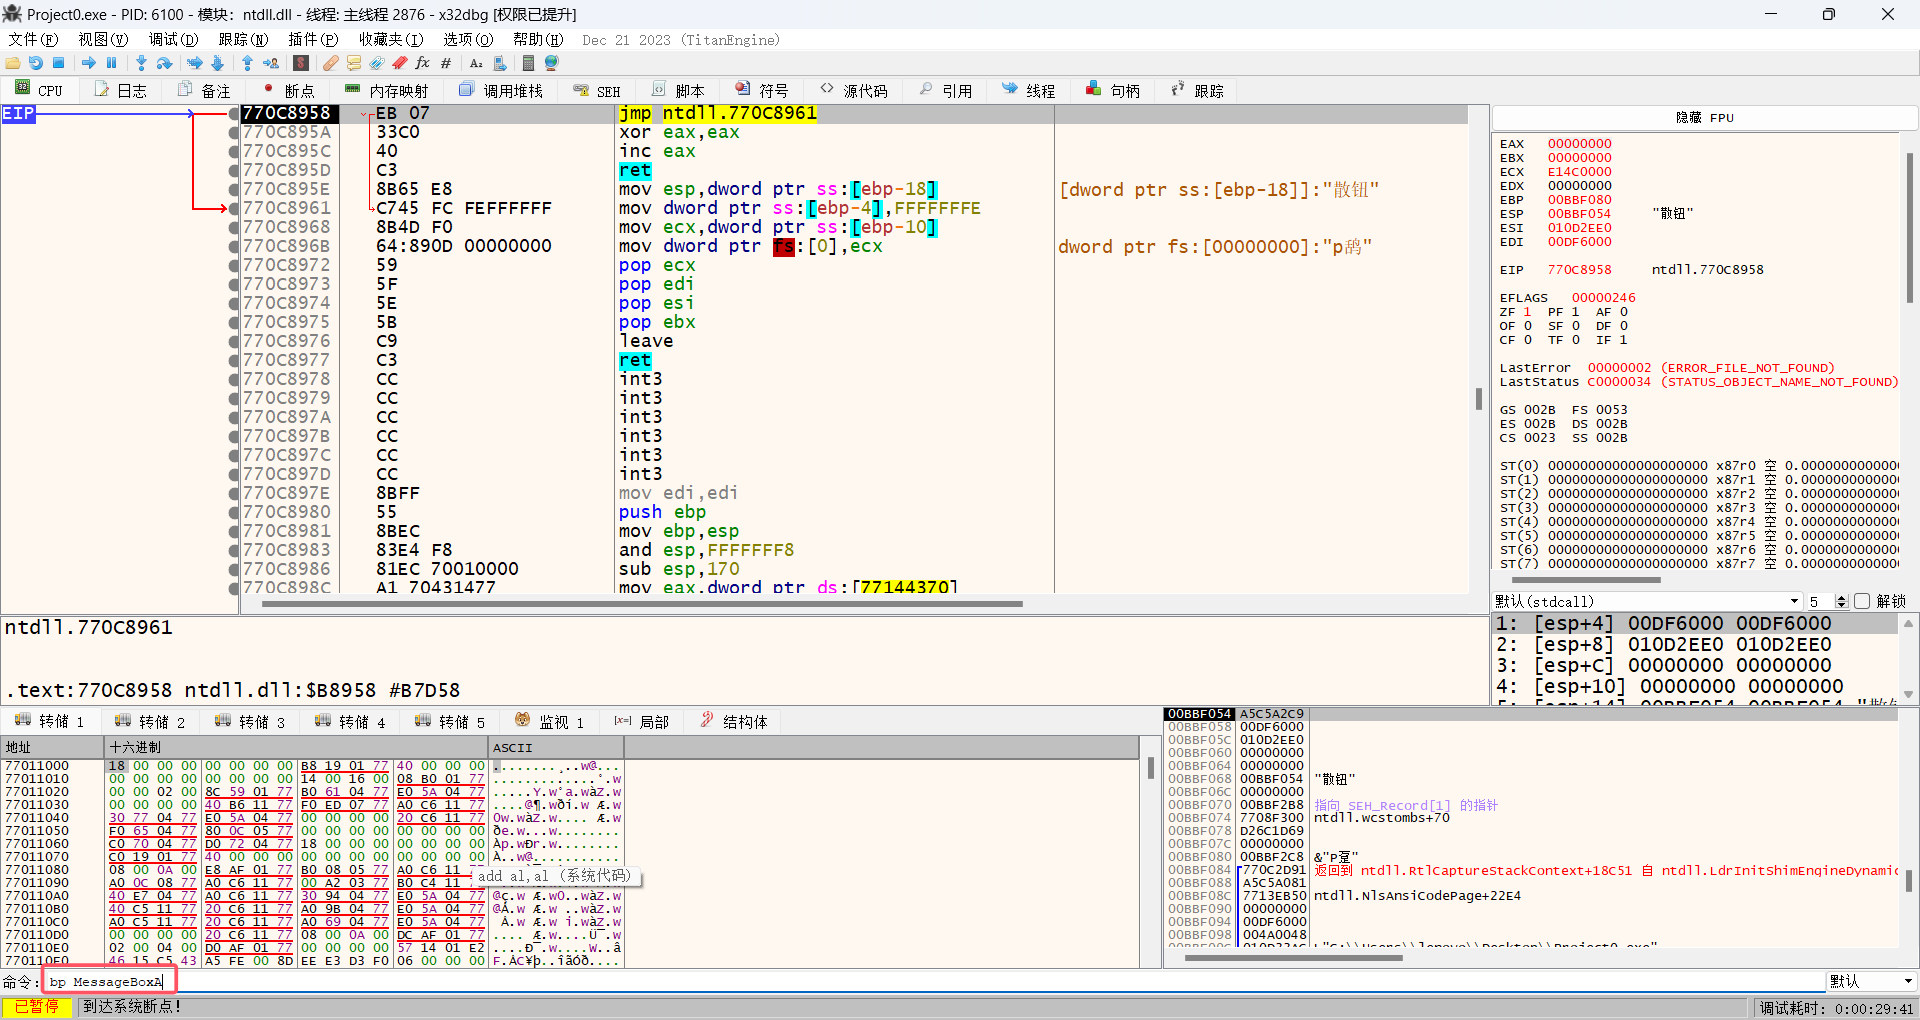Open the 调试 menu
This screenshot has height=1020, width=1920.
[x=173, y=39]
